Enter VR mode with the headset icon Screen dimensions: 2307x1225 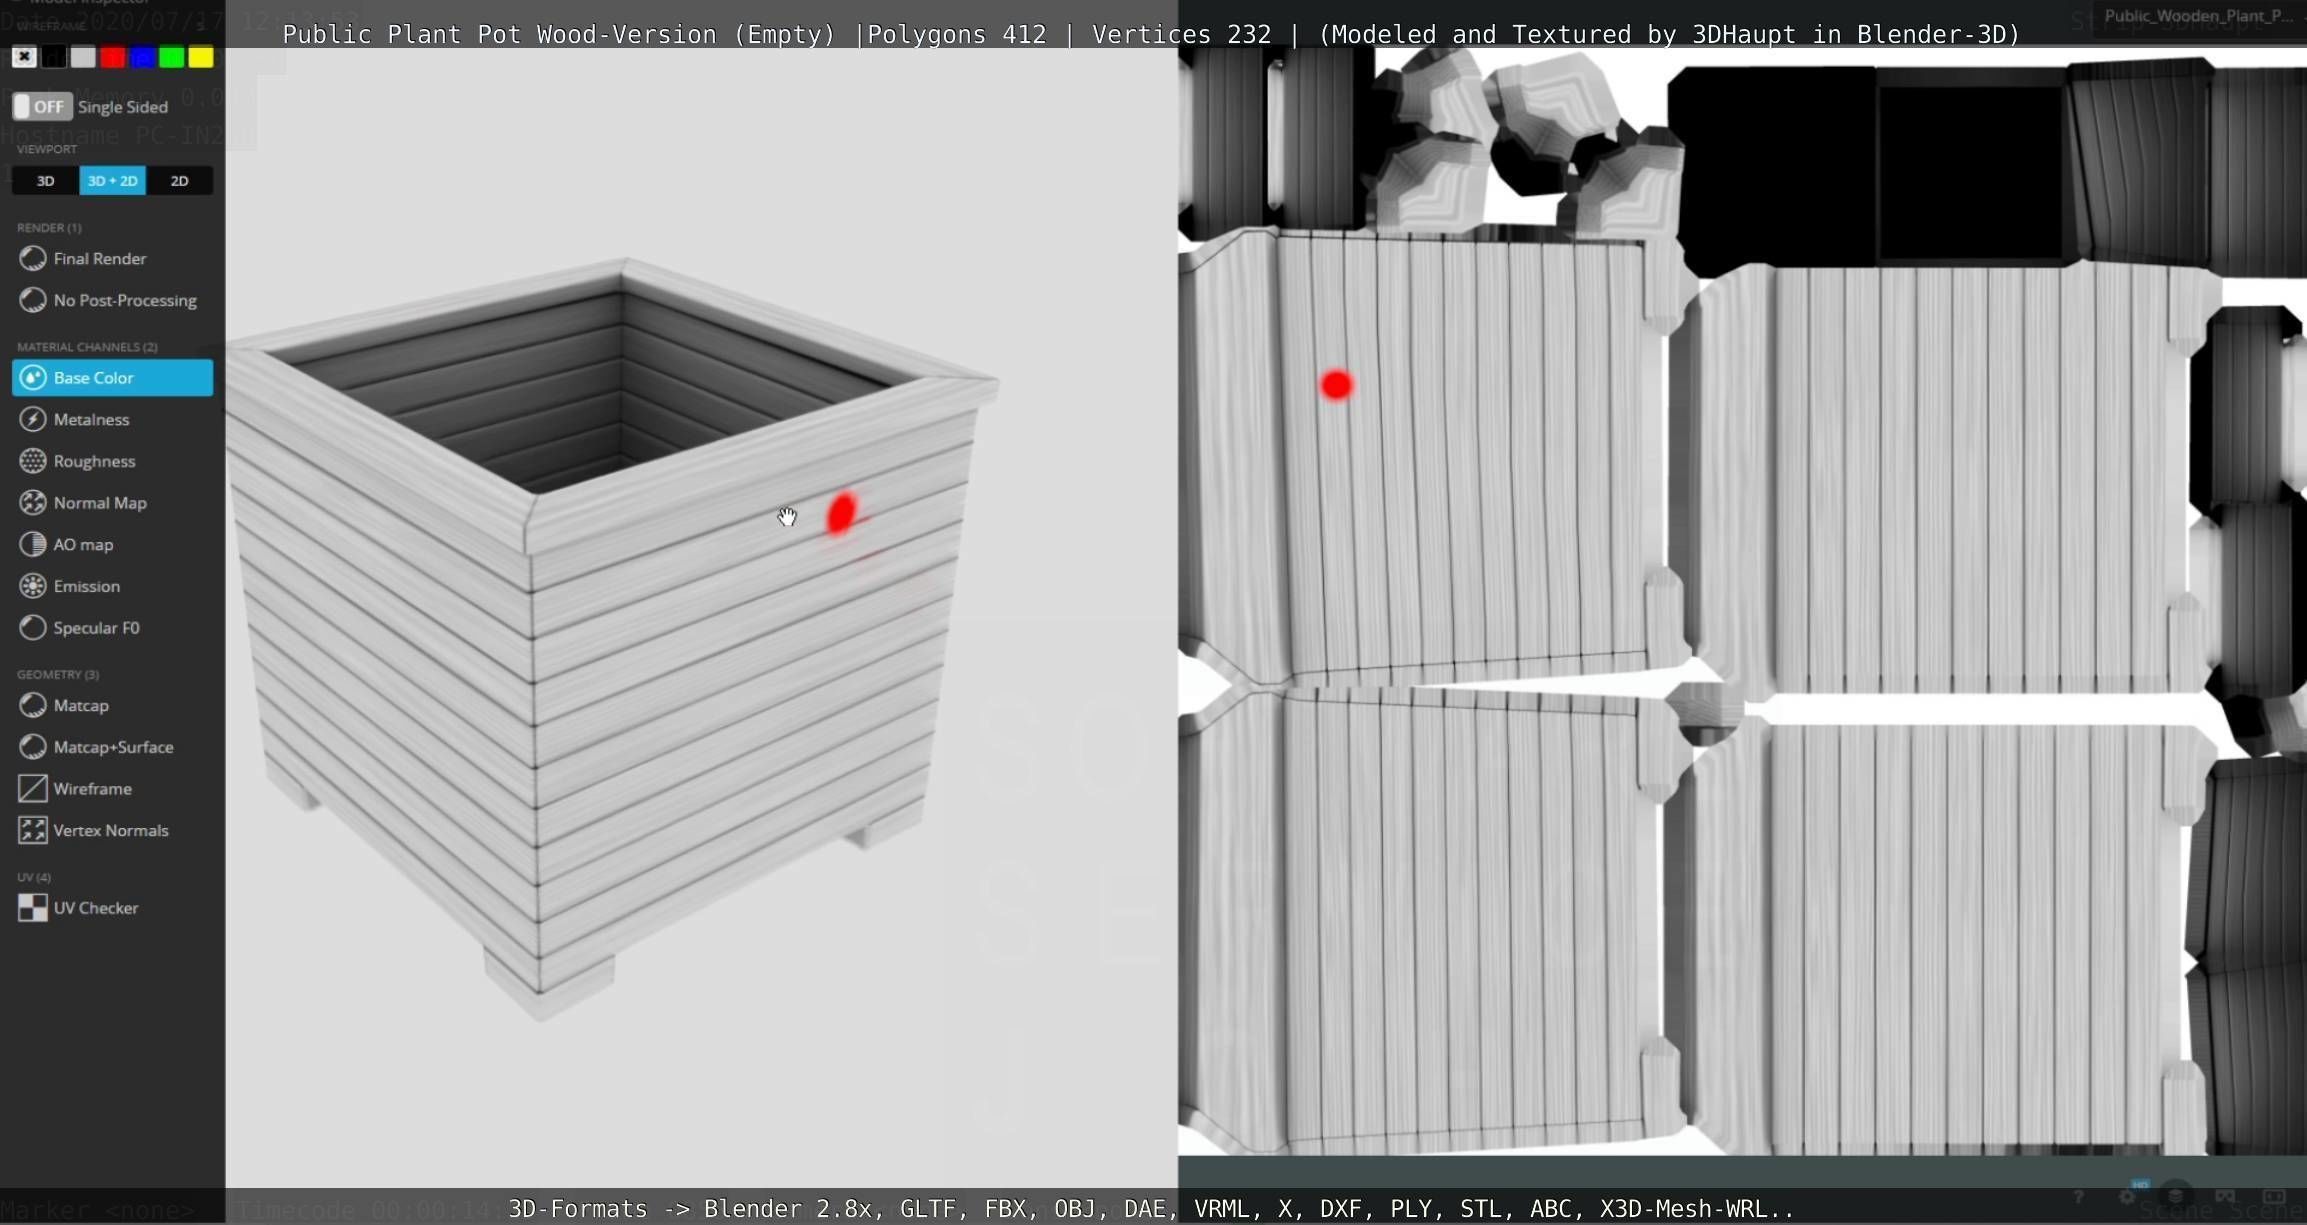[x=2225, y=1197]
